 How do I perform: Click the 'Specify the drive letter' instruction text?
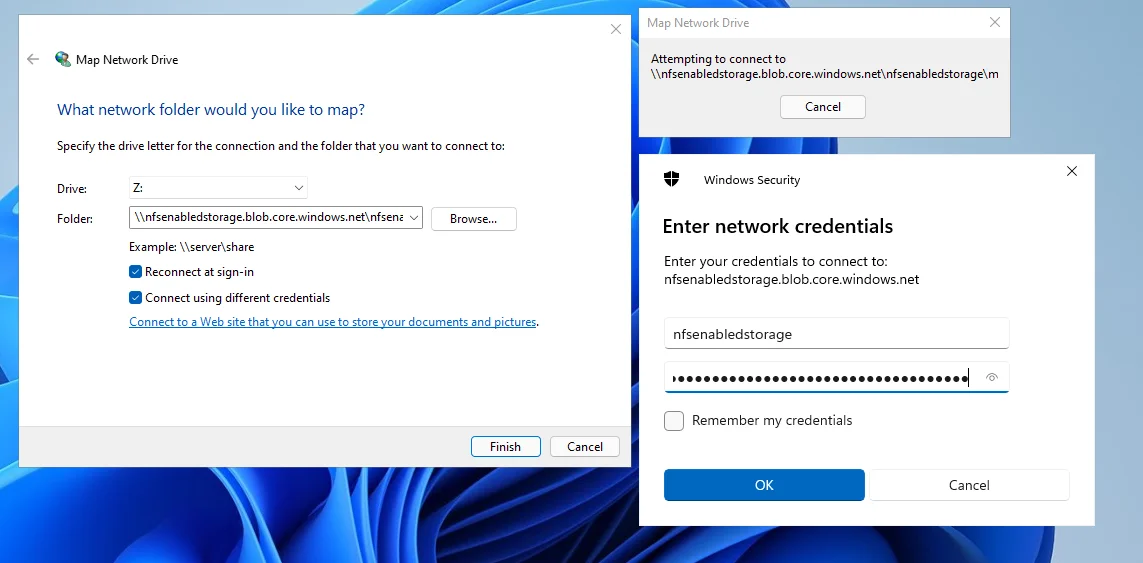click(x=281, y=146)
